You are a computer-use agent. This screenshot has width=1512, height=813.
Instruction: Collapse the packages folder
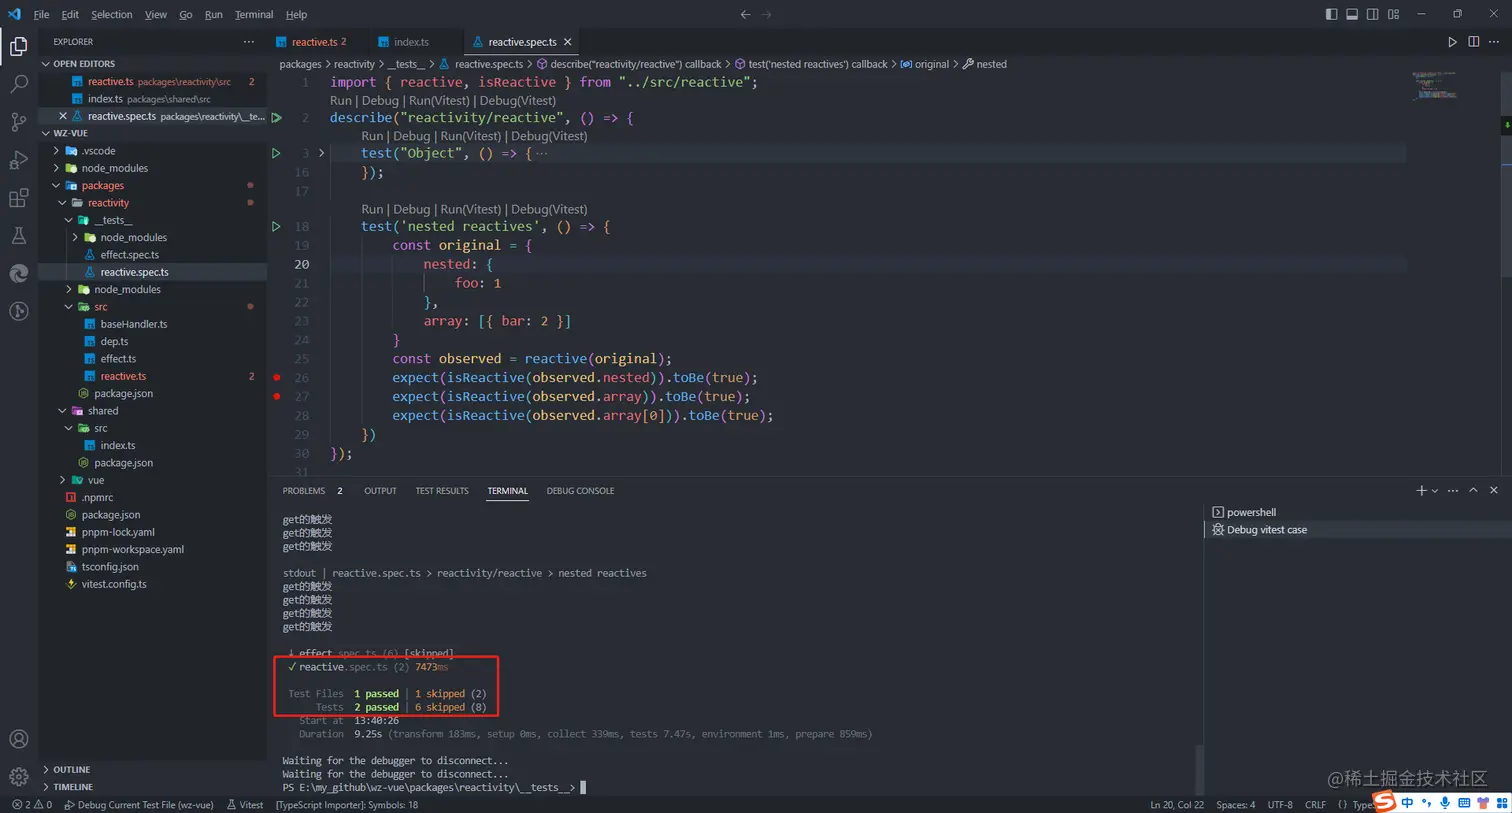(x=56, y=186)
